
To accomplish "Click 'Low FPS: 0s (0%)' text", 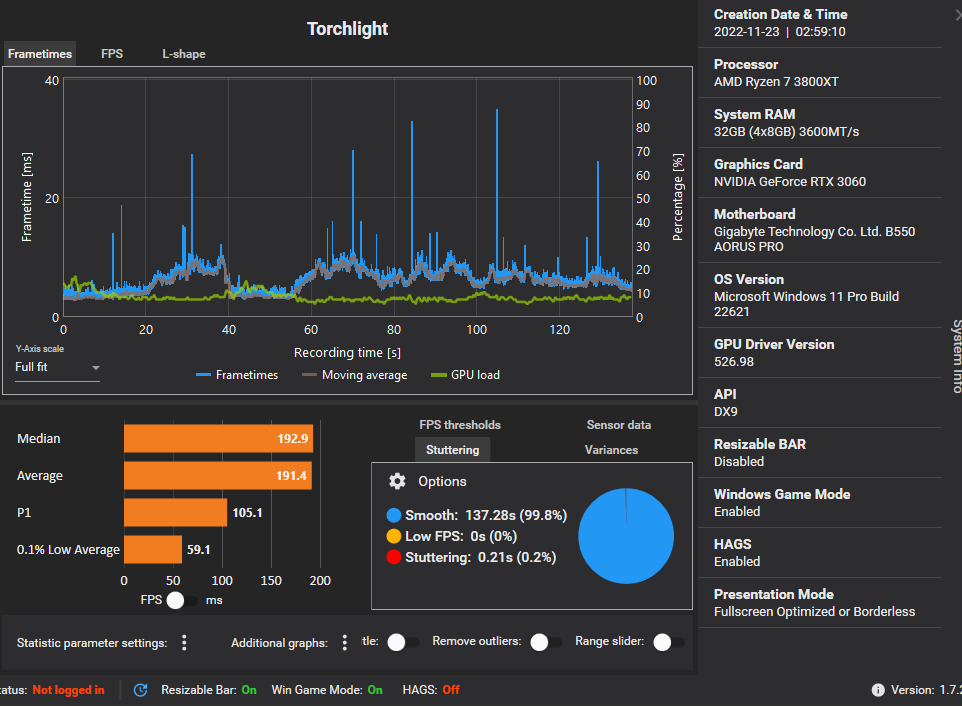I will [x=461, y=536].
